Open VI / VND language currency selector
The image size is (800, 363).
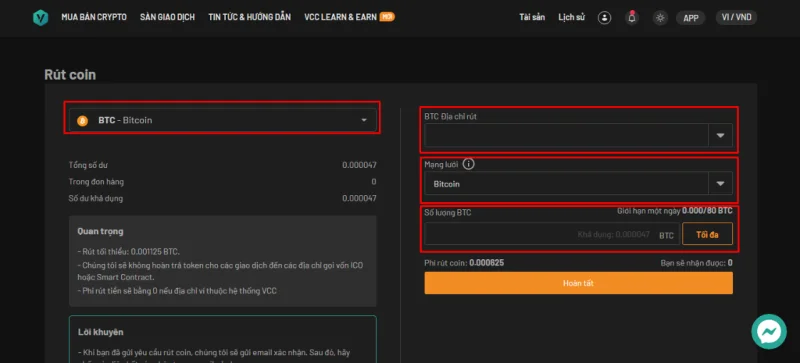click(x=736, y=17)
